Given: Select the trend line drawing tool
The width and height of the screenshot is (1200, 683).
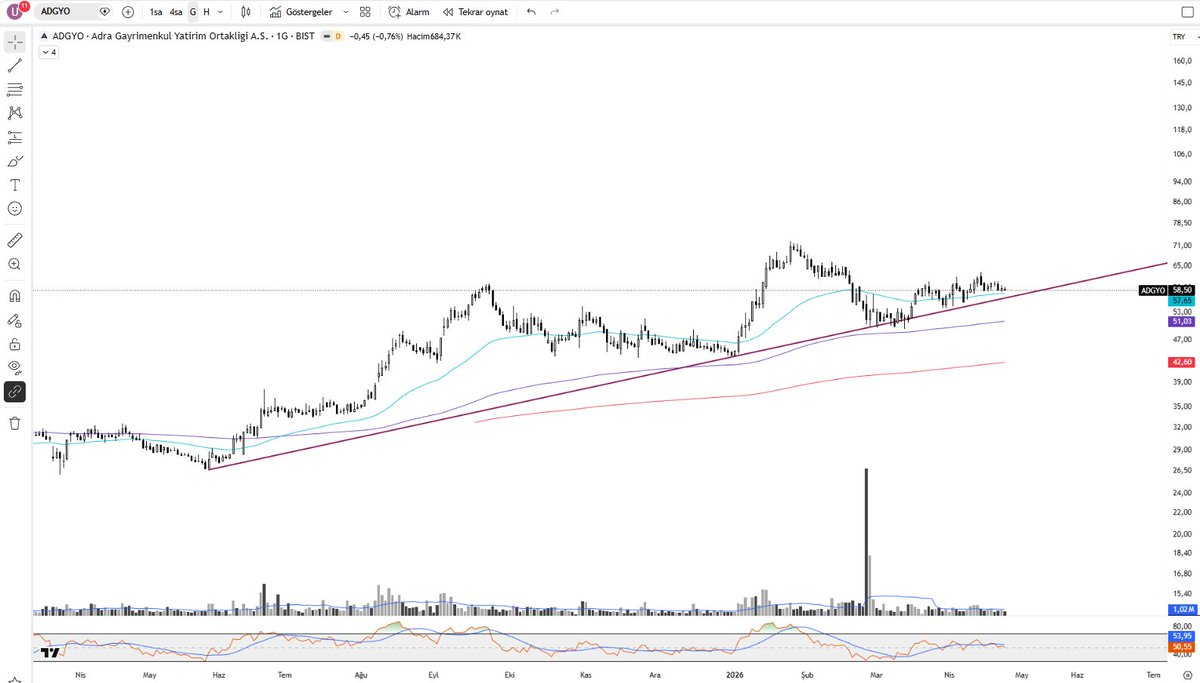Looking at the screenshot, I should [x=15, y=66].
